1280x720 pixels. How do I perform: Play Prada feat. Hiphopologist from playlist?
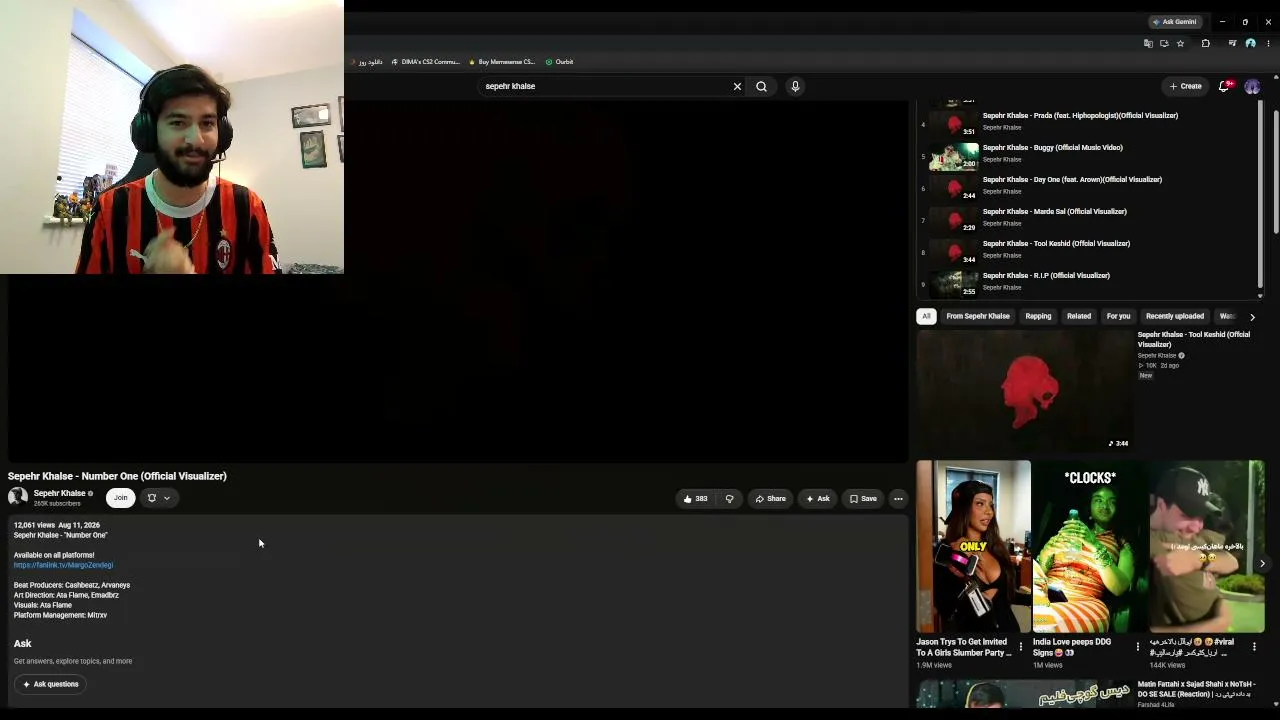point(1080,115)
